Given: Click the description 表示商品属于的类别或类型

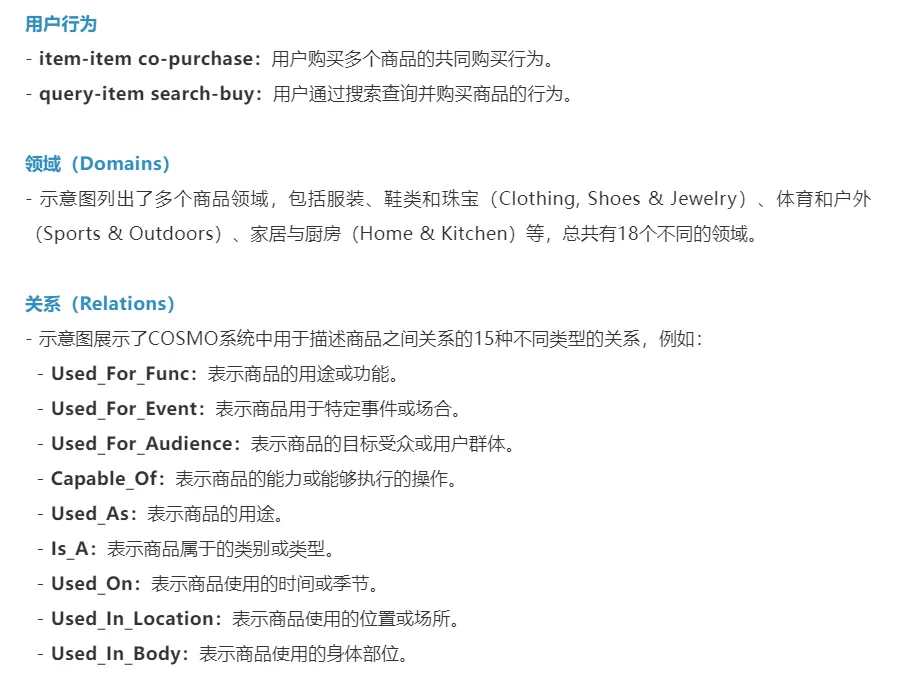Looking at the screenshot, I should [x=220, y=549].
